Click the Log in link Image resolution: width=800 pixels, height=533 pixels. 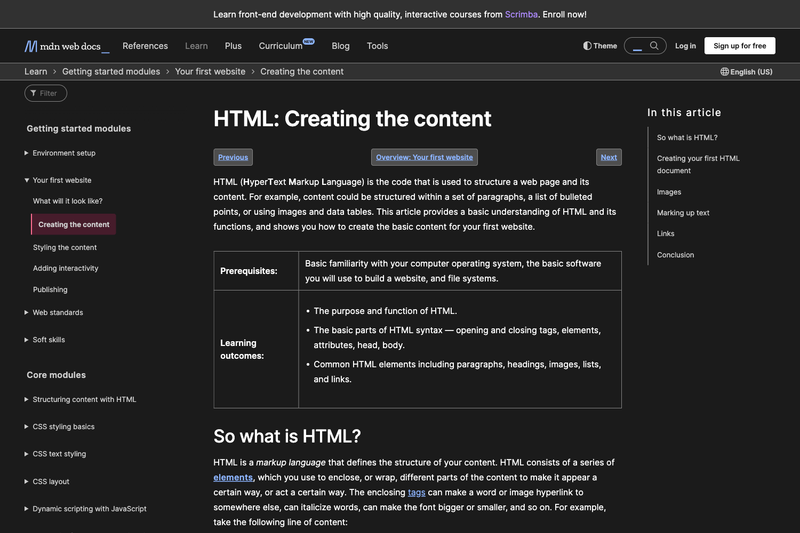click(x=685, y=46)
